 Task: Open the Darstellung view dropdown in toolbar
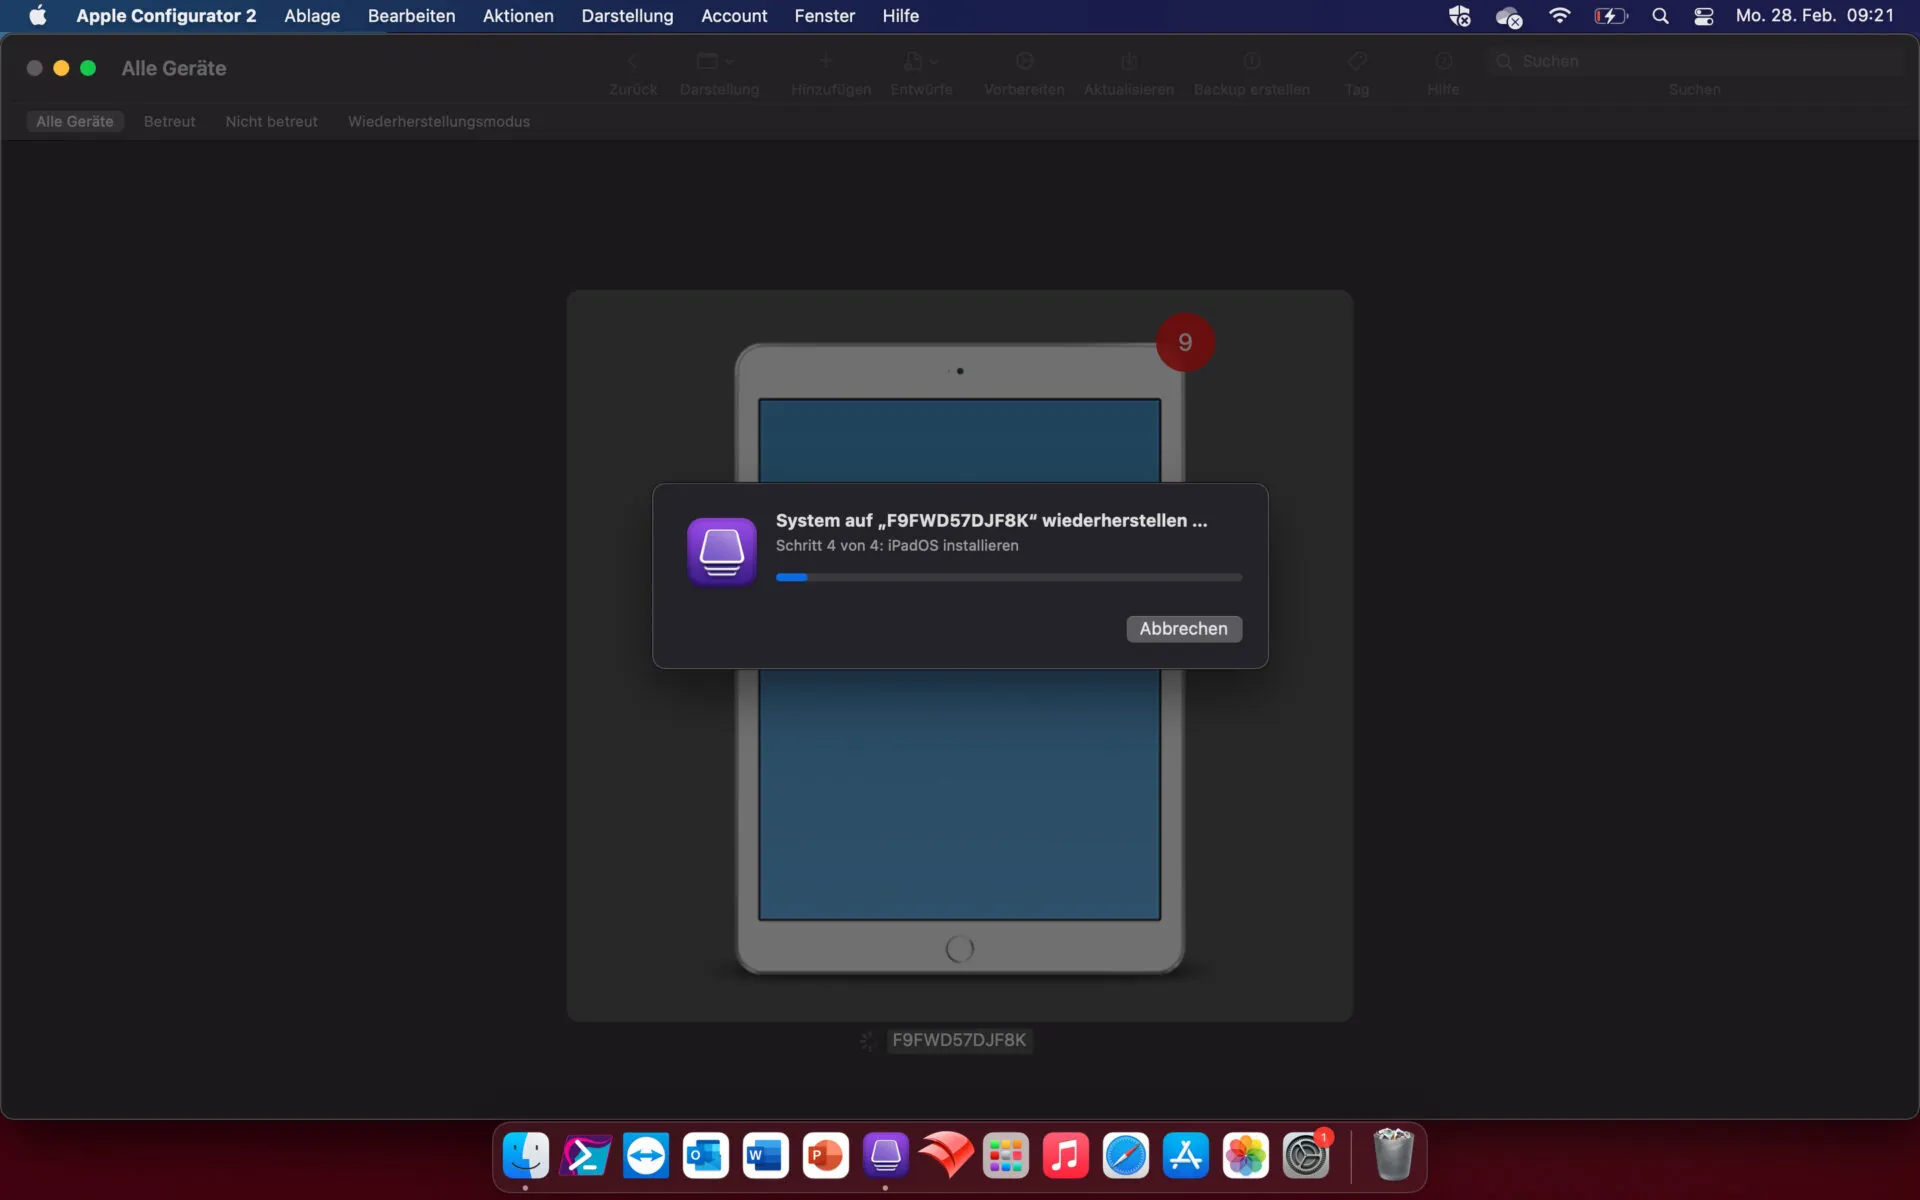click(x=715, y=62)
